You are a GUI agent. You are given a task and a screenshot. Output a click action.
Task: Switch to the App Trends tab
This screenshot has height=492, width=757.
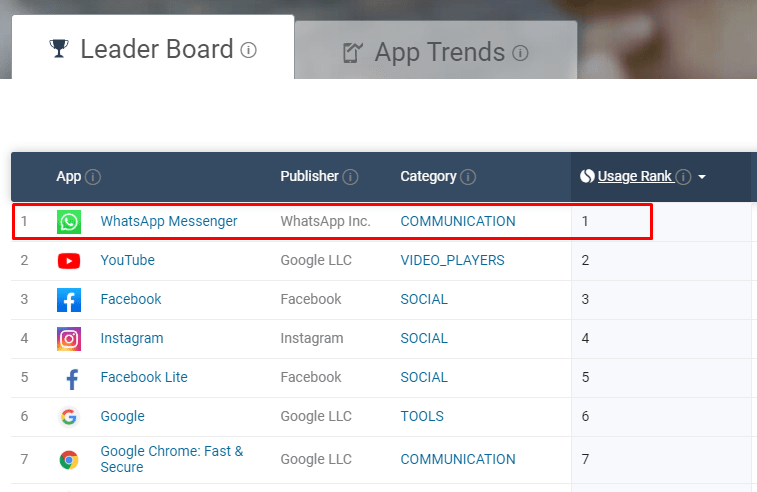[436, 52]
